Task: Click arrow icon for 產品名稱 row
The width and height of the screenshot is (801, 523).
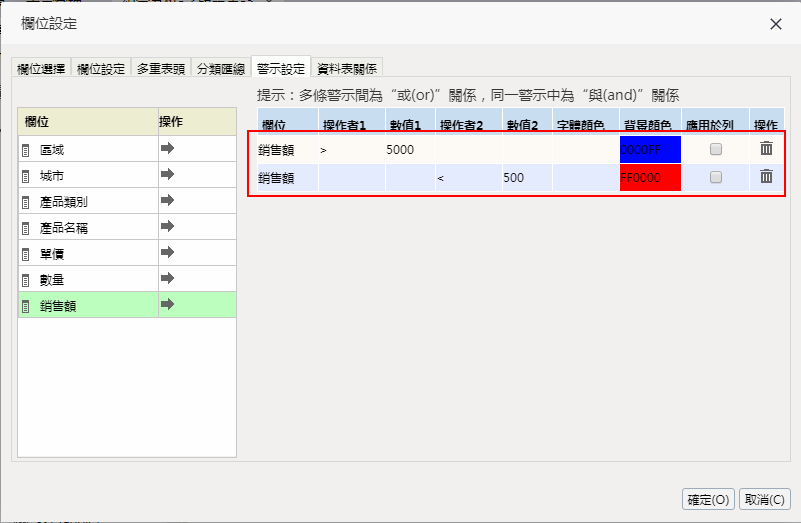Action: click(x=167, y=227)
